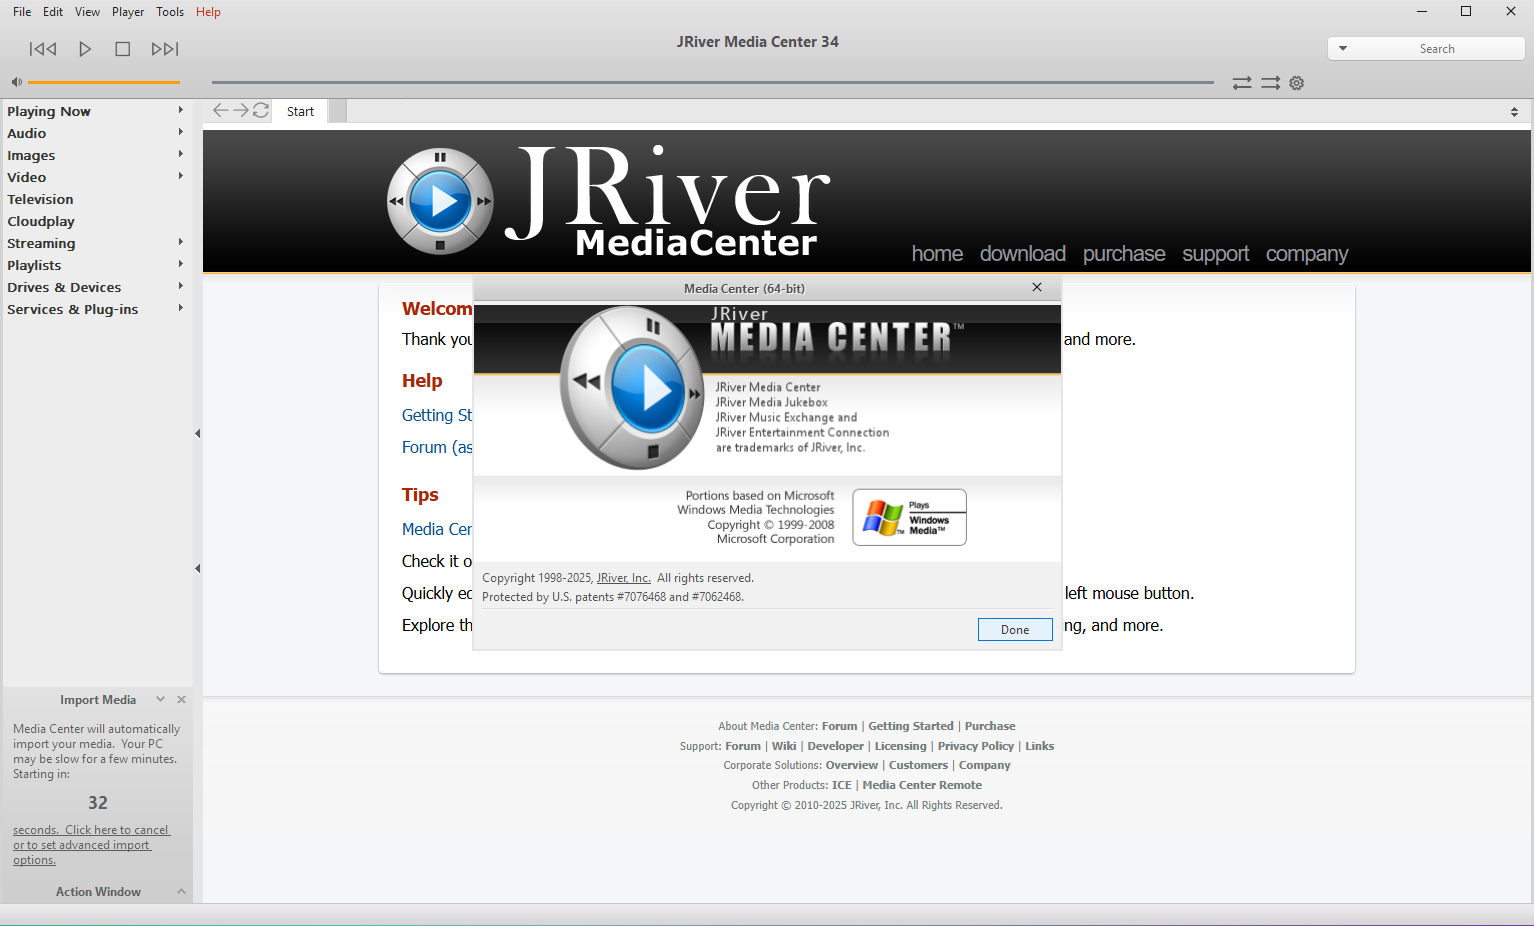Viewport: 1534px width, 926px height.
Task: Select the Start tab
Action: [x=300, y=111]
